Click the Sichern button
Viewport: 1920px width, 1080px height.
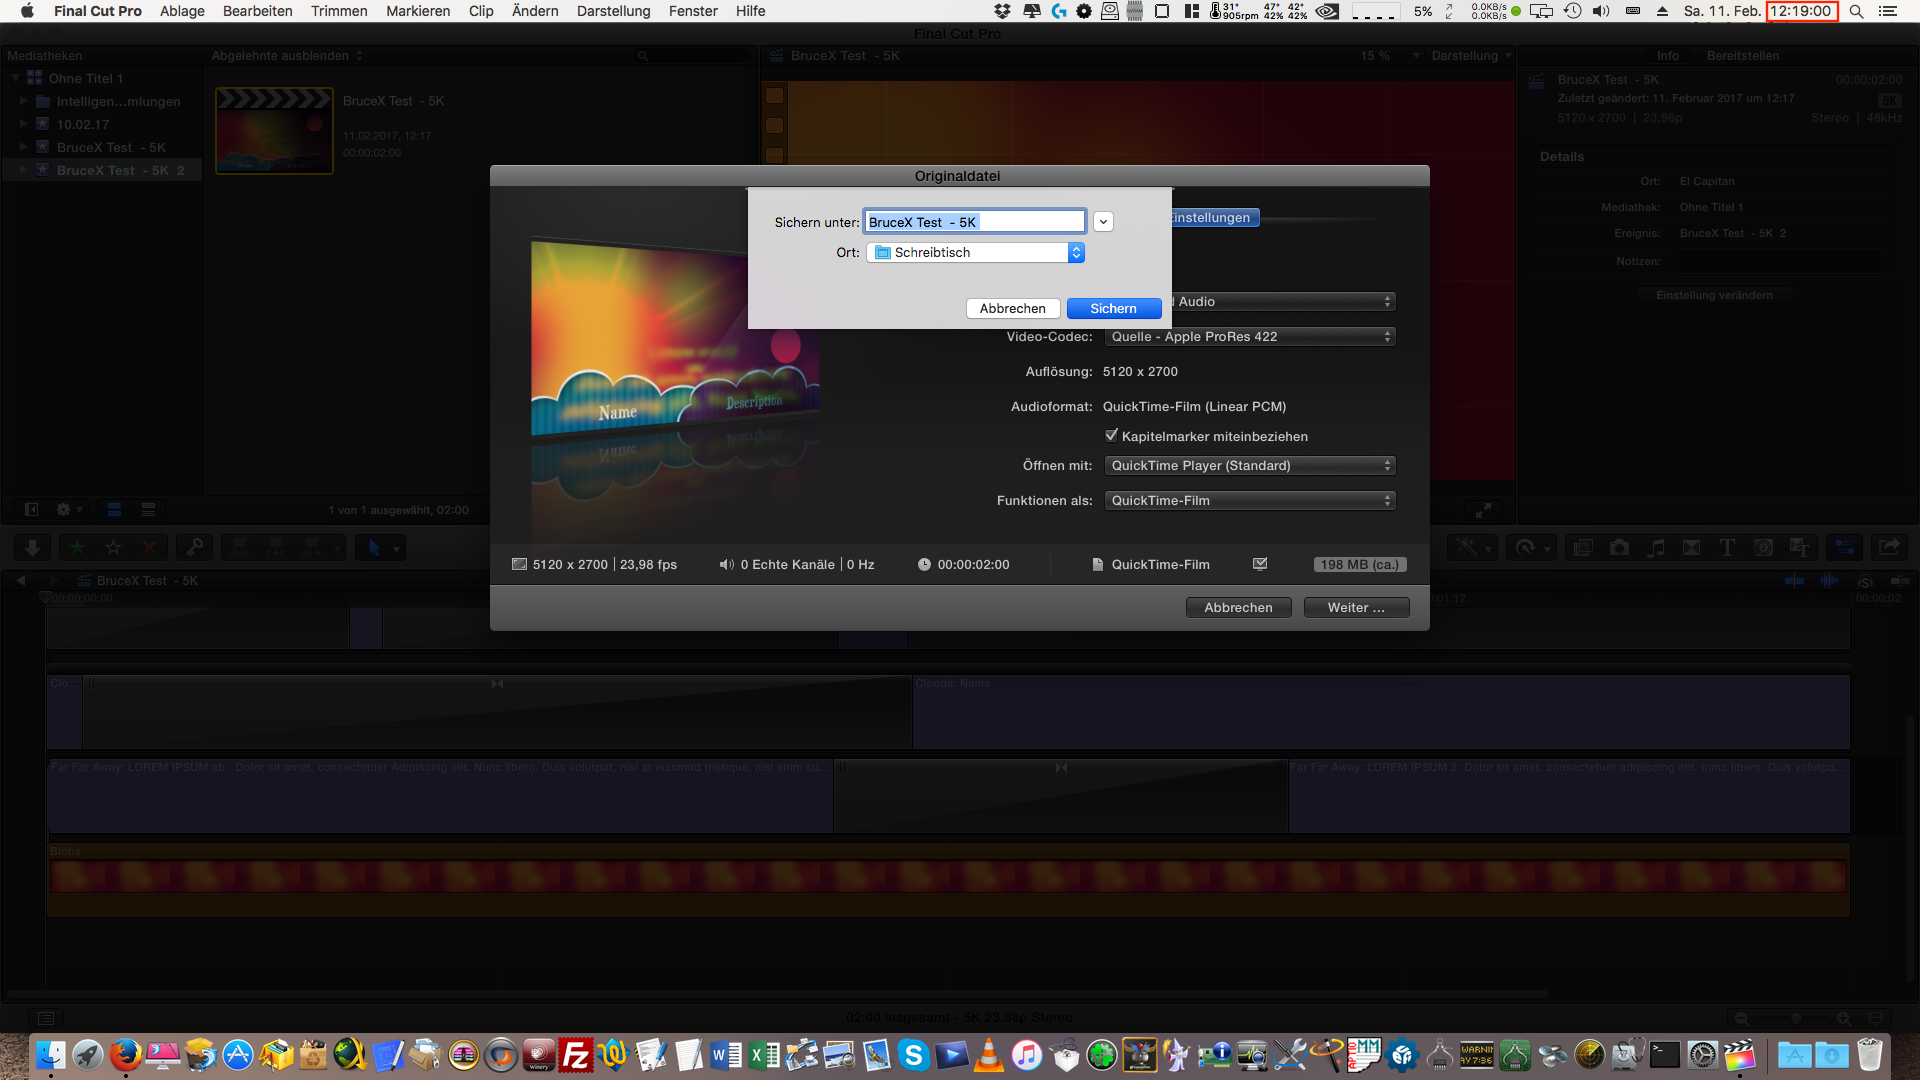click(1113, 309)
